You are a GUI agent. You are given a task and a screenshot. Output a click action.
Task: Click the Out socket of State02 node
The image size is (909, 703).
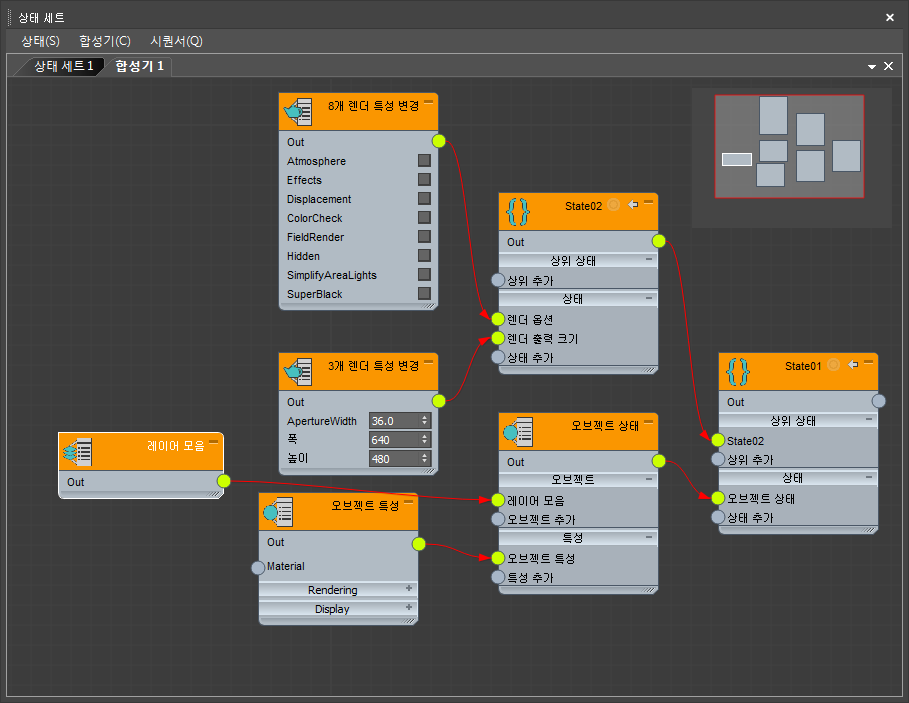click(x=659, y=241)
